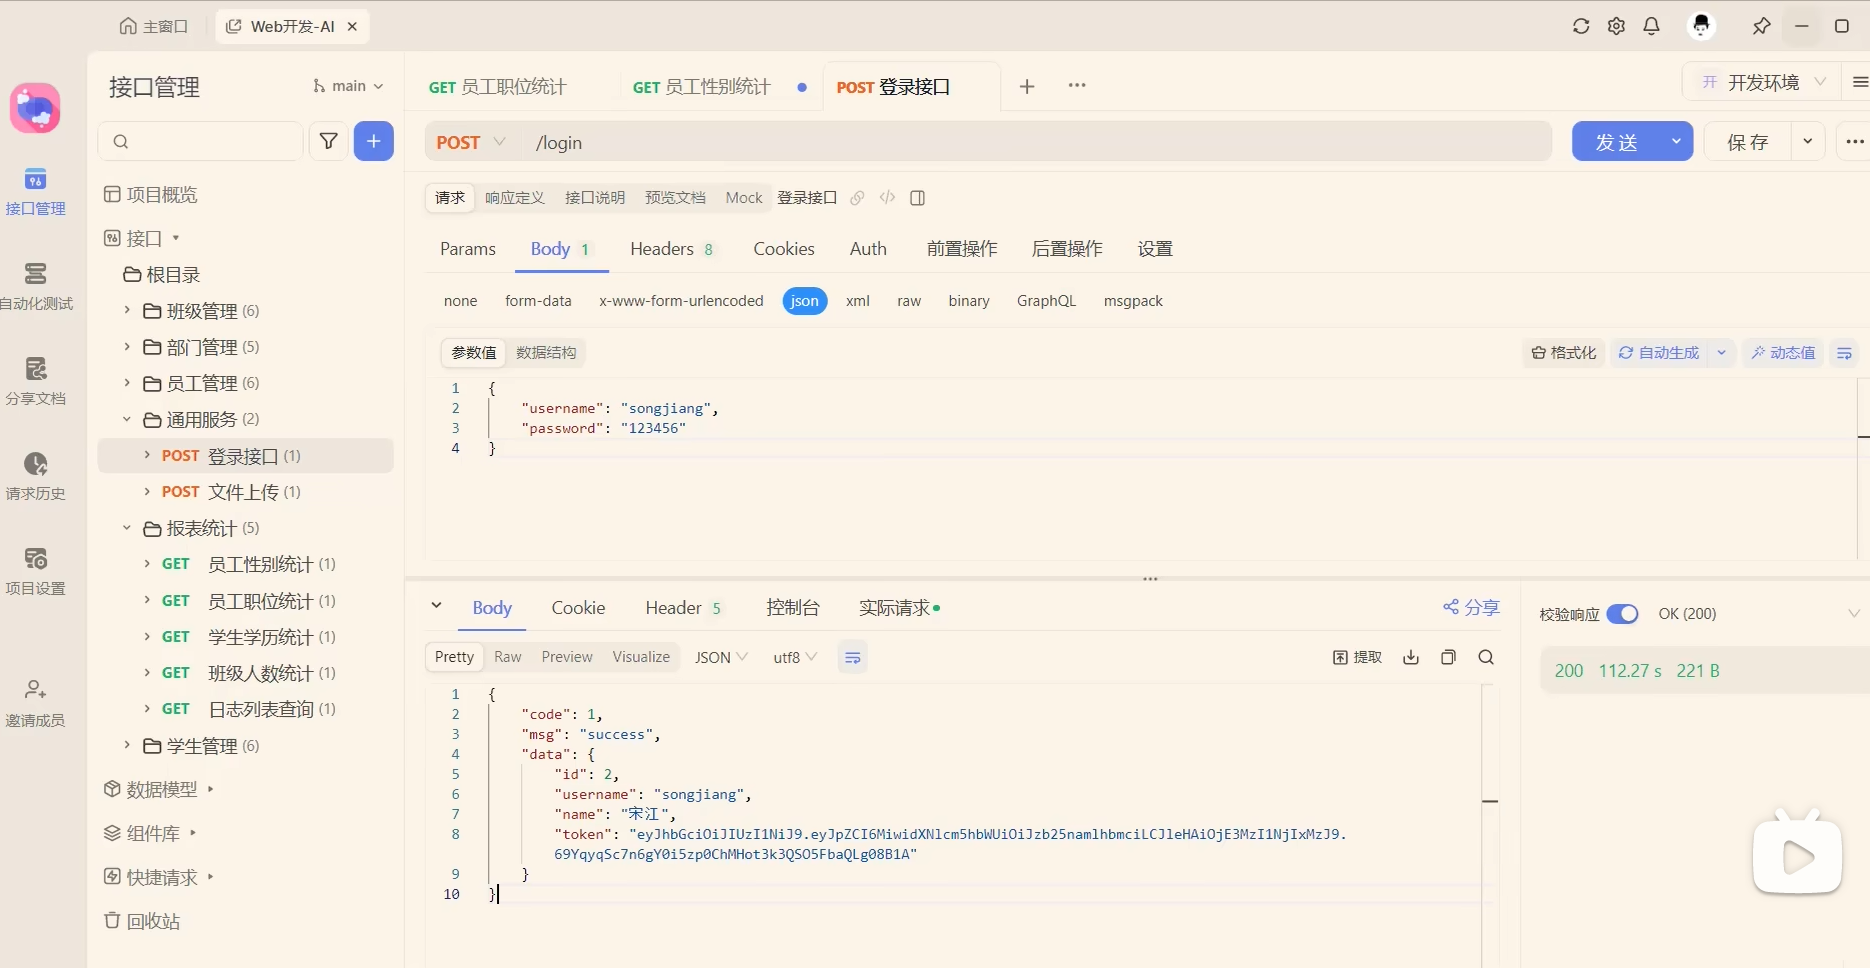The image size is (1870, 968).
Task: Click the 发送 send button
Action: pos(1616,142)
